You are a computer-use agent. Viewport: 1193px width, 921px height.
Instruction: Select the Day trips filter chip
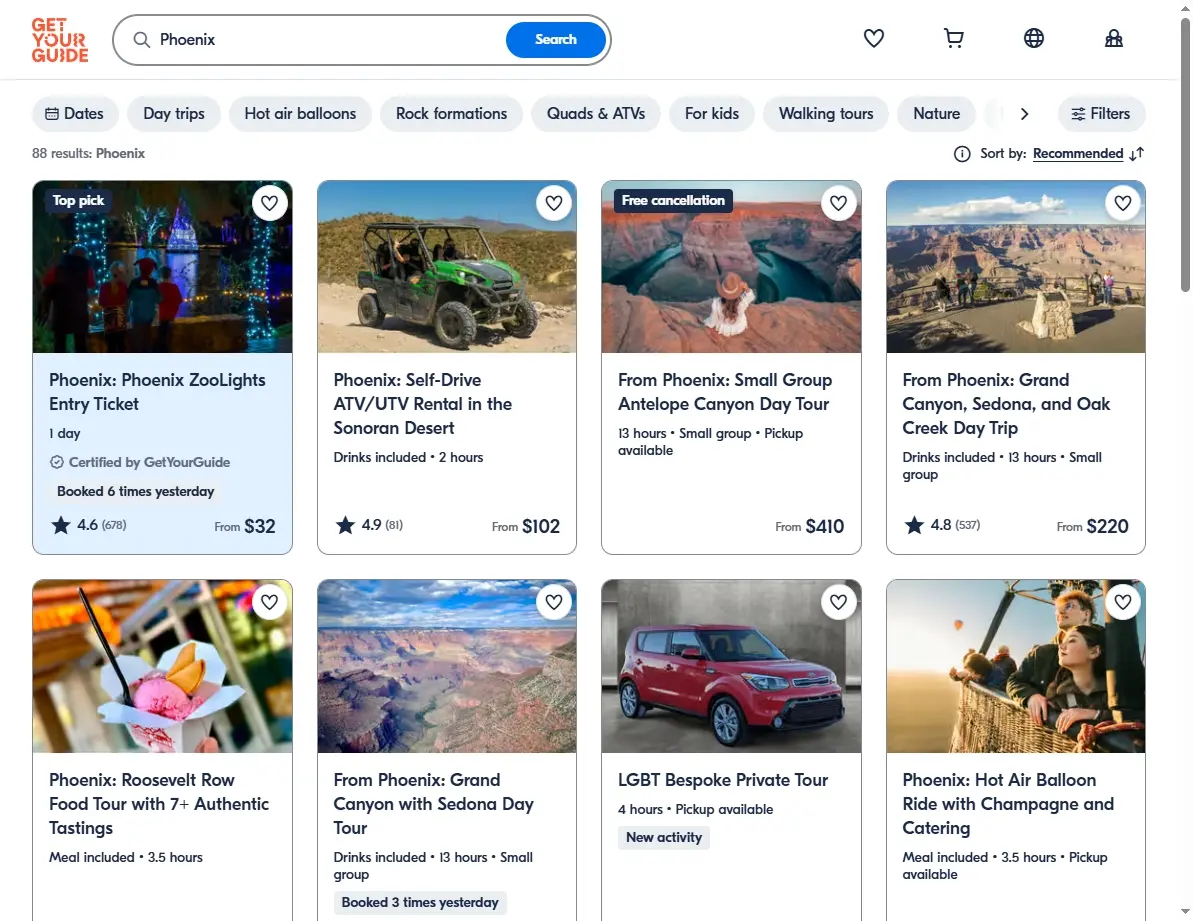[x=173, y=114]
